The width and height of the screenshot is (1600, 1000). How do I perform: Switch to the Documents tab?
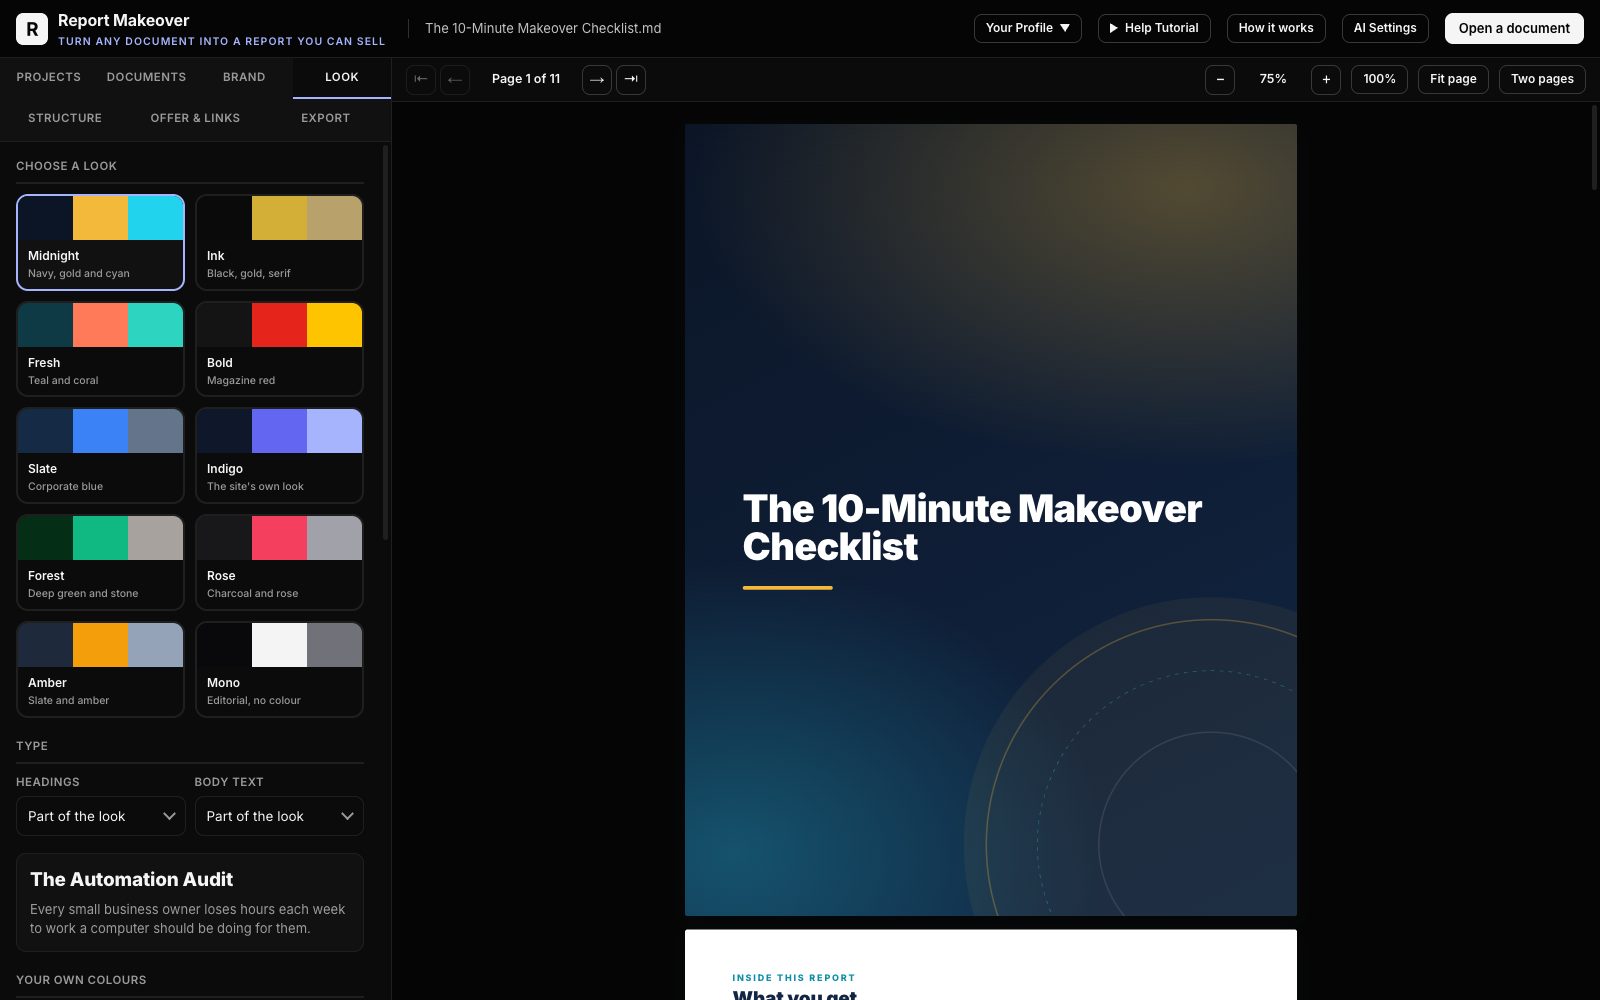146,77
